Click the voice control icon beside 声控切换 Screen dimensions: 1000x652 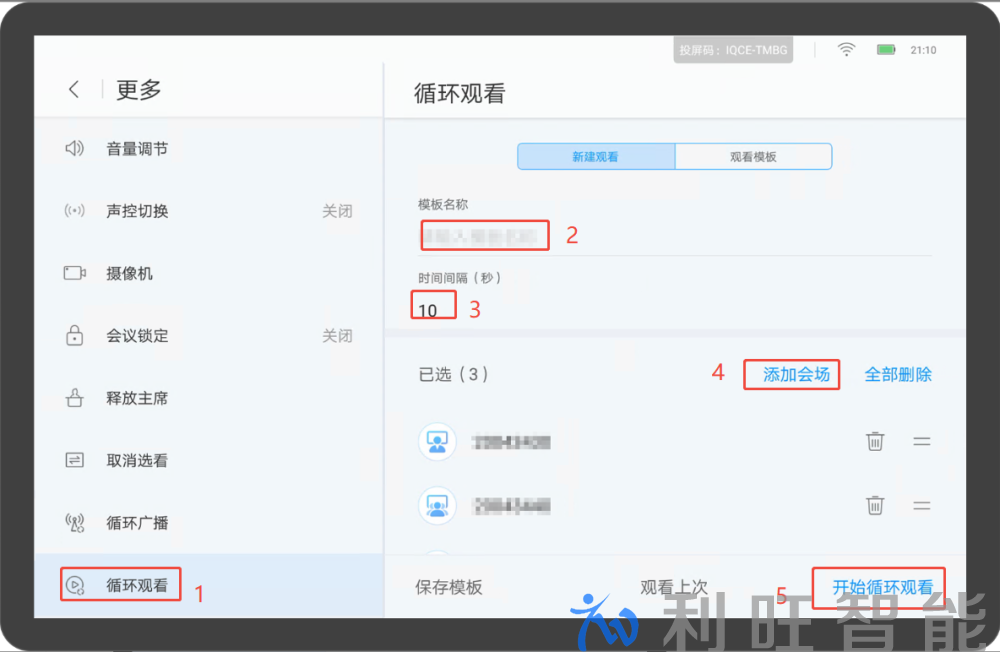(x=75, y=211)
